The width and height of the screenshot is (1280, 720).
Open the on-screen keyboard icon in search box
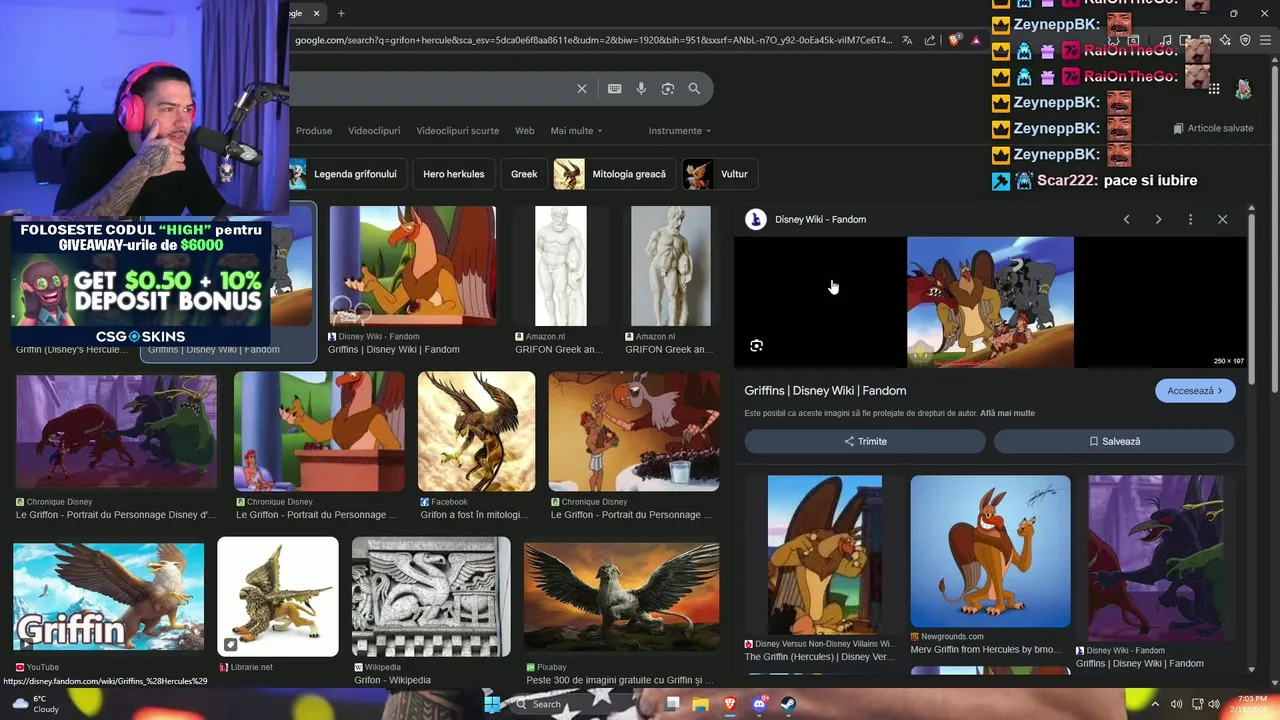tap(615, 89)
